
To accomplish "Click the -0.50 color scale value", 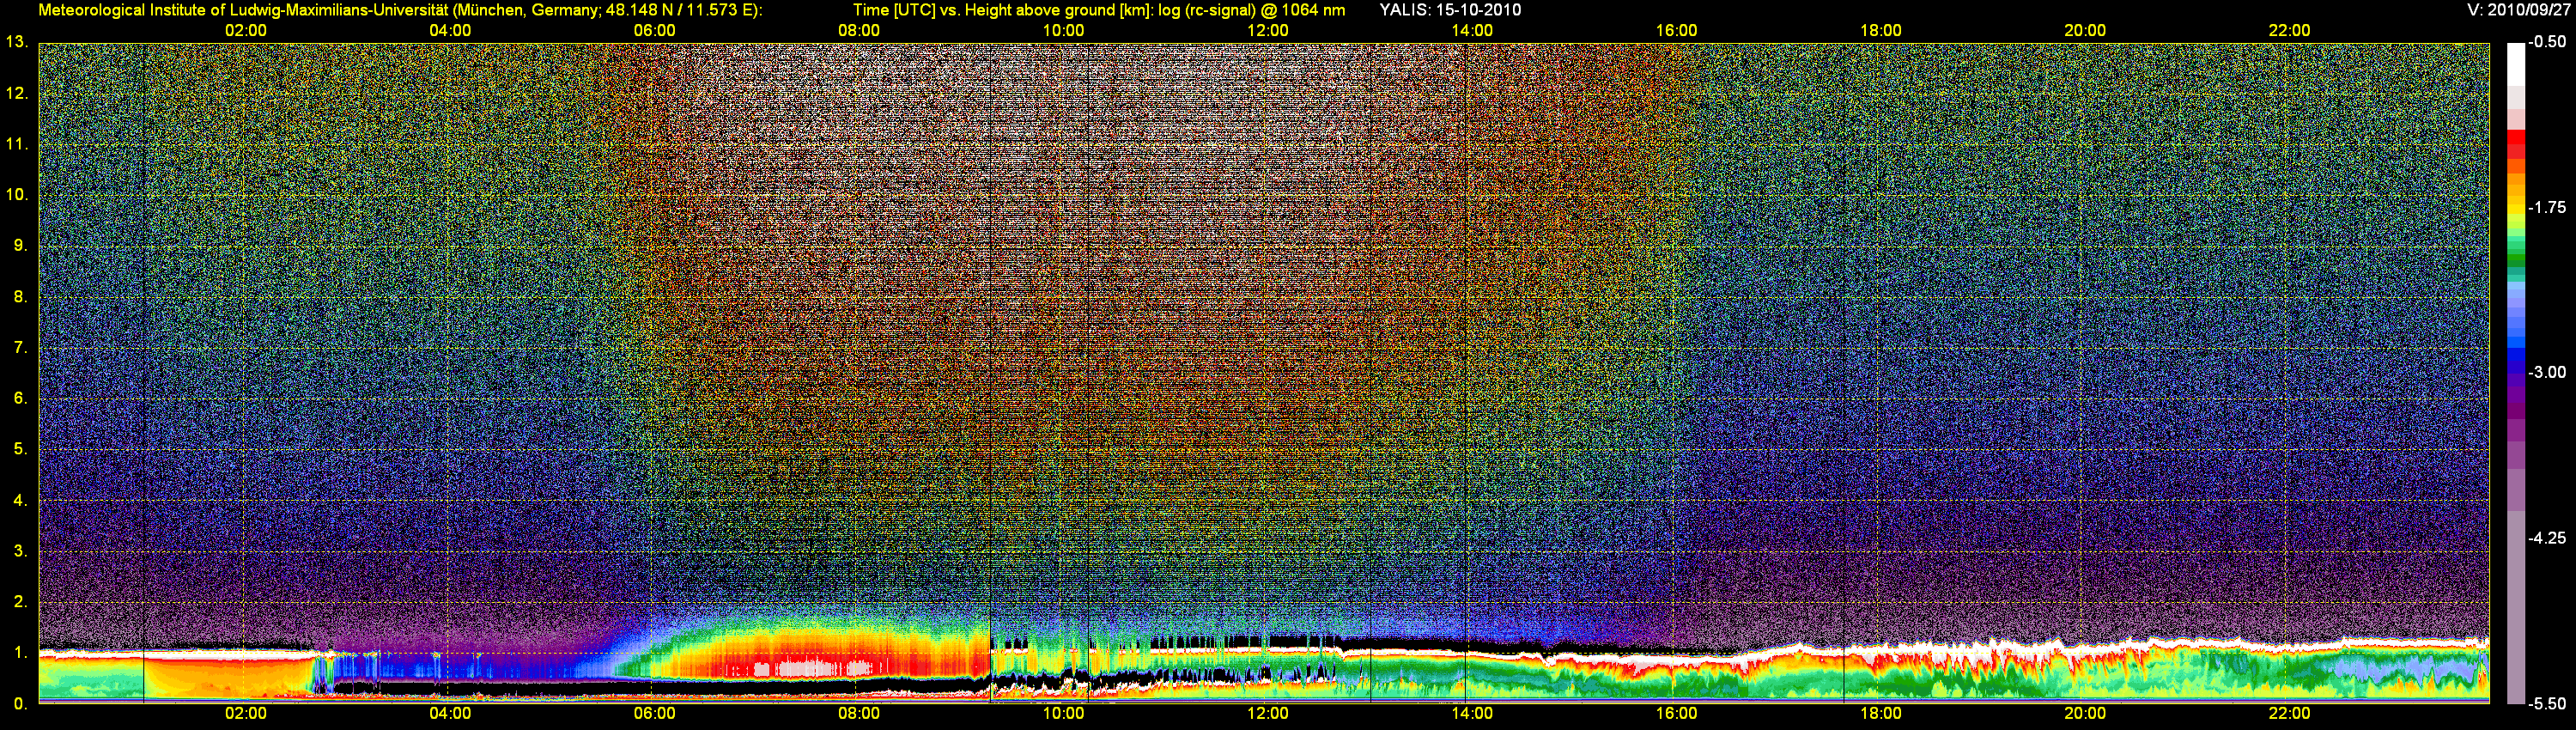I will [2547, 42].
